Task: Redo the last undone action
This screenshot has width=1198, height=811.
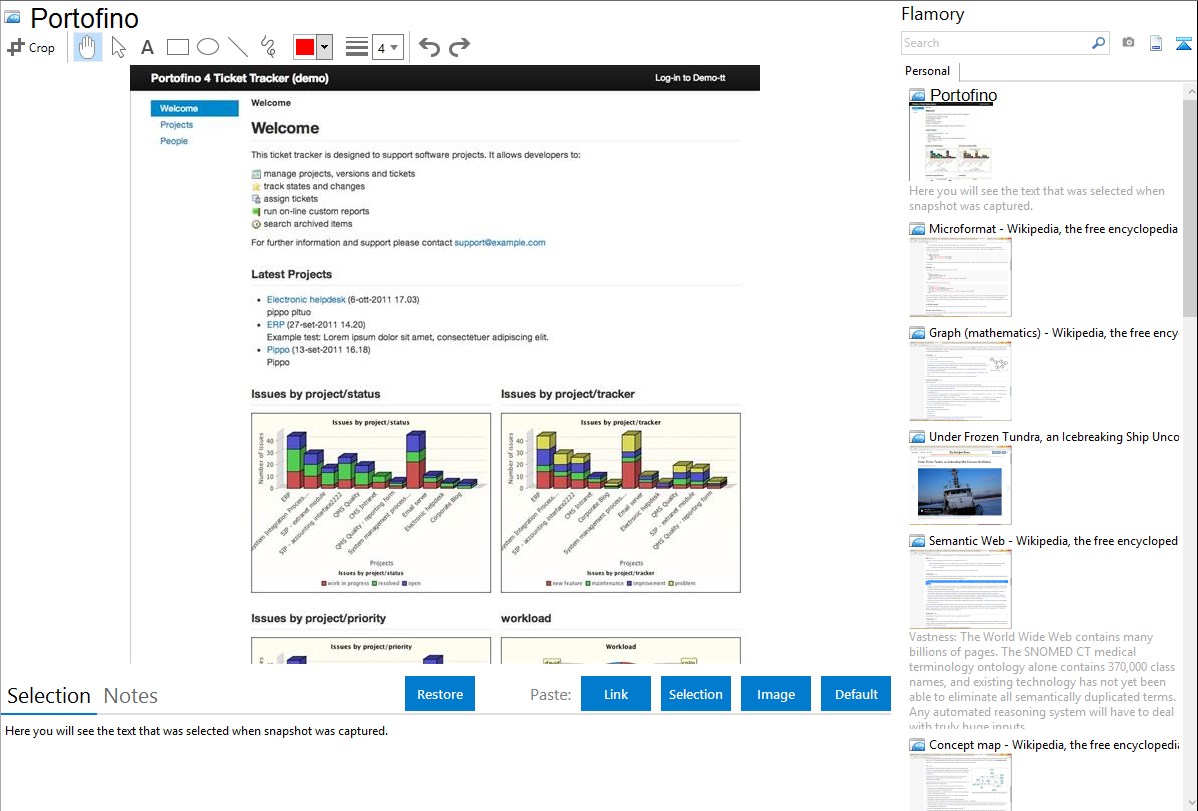Action: 459,47
